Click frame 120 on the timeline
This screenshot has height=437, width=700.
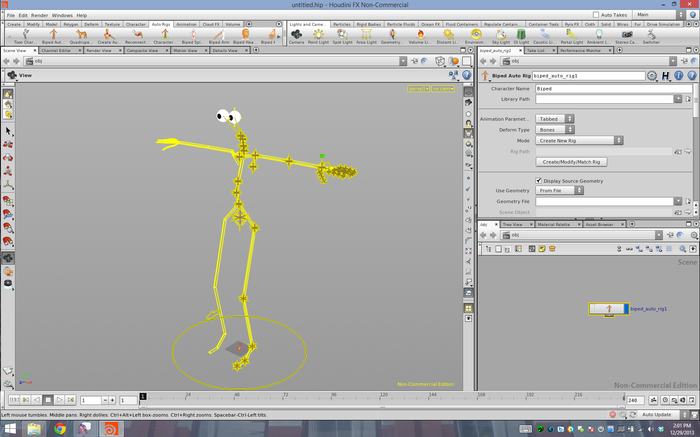click(383, 398)
